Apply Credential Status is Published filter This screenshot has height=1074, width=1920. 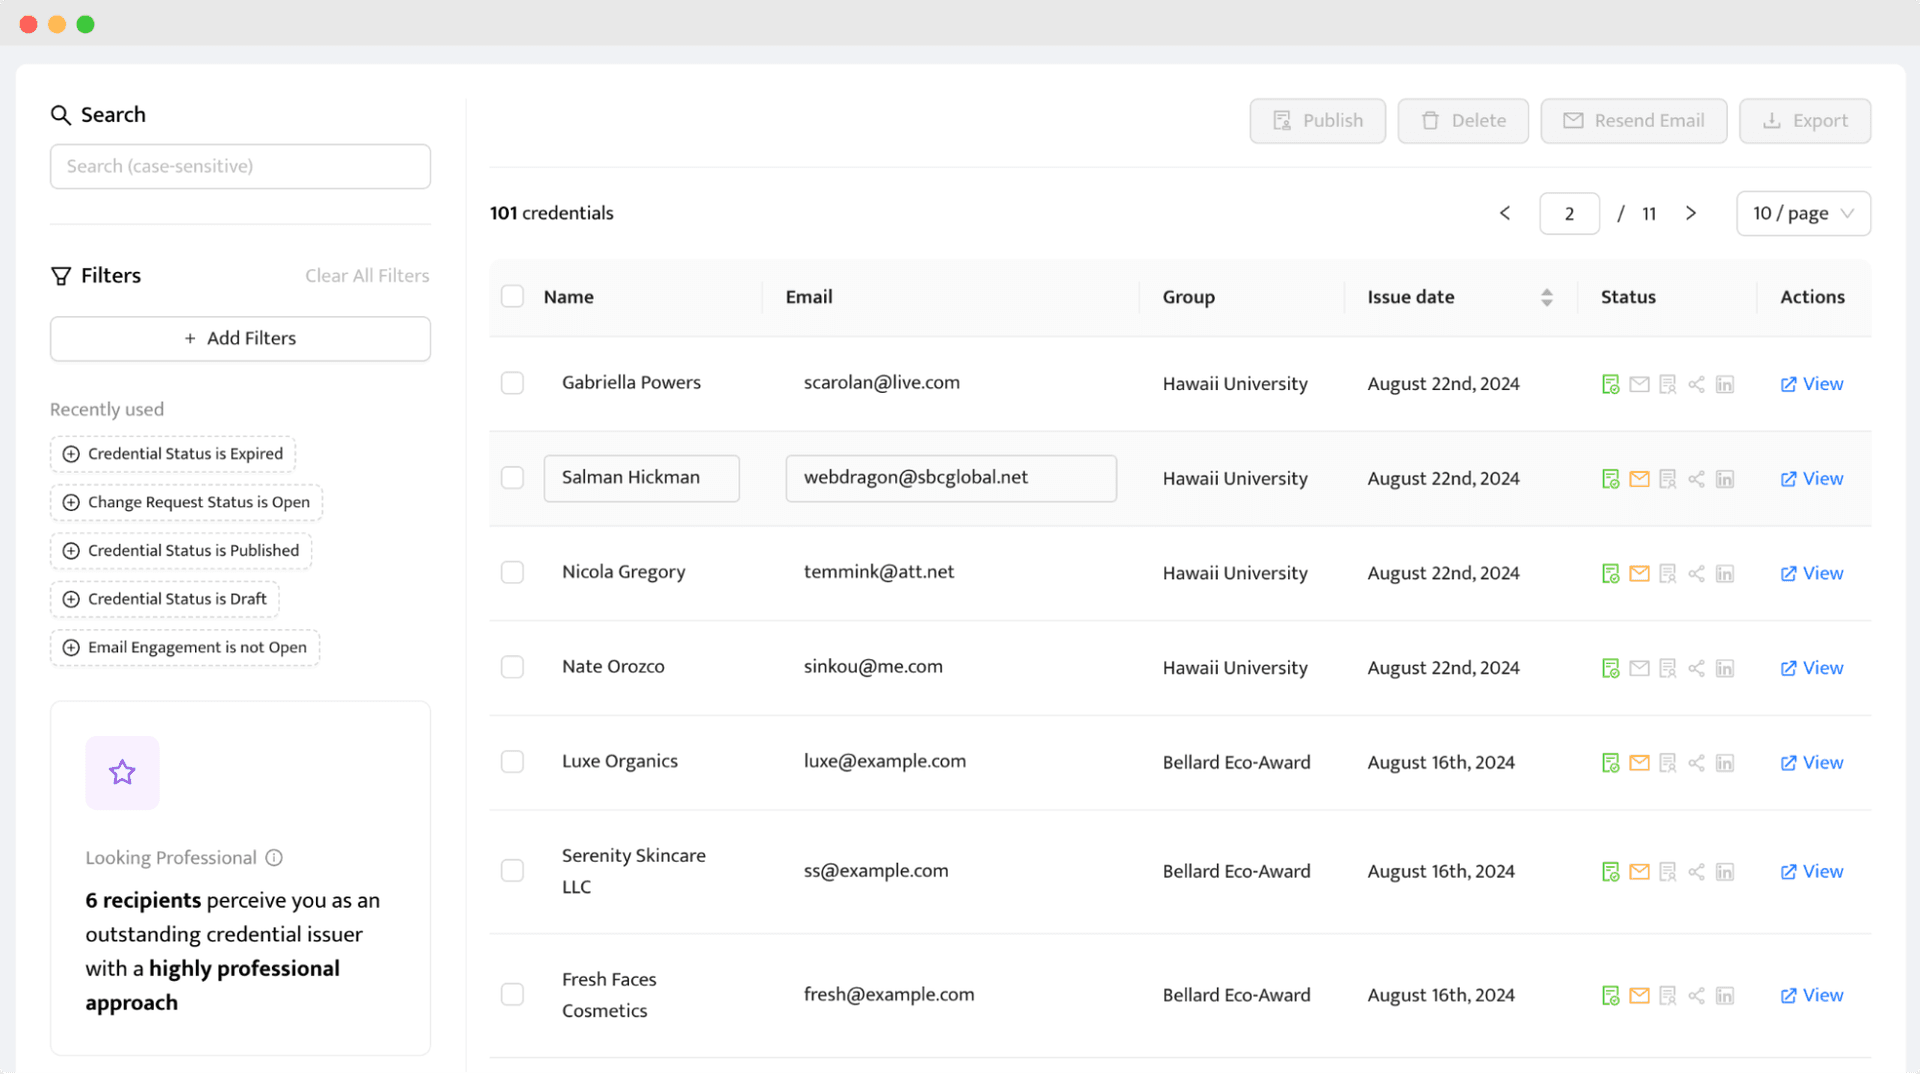pos(181,551)
